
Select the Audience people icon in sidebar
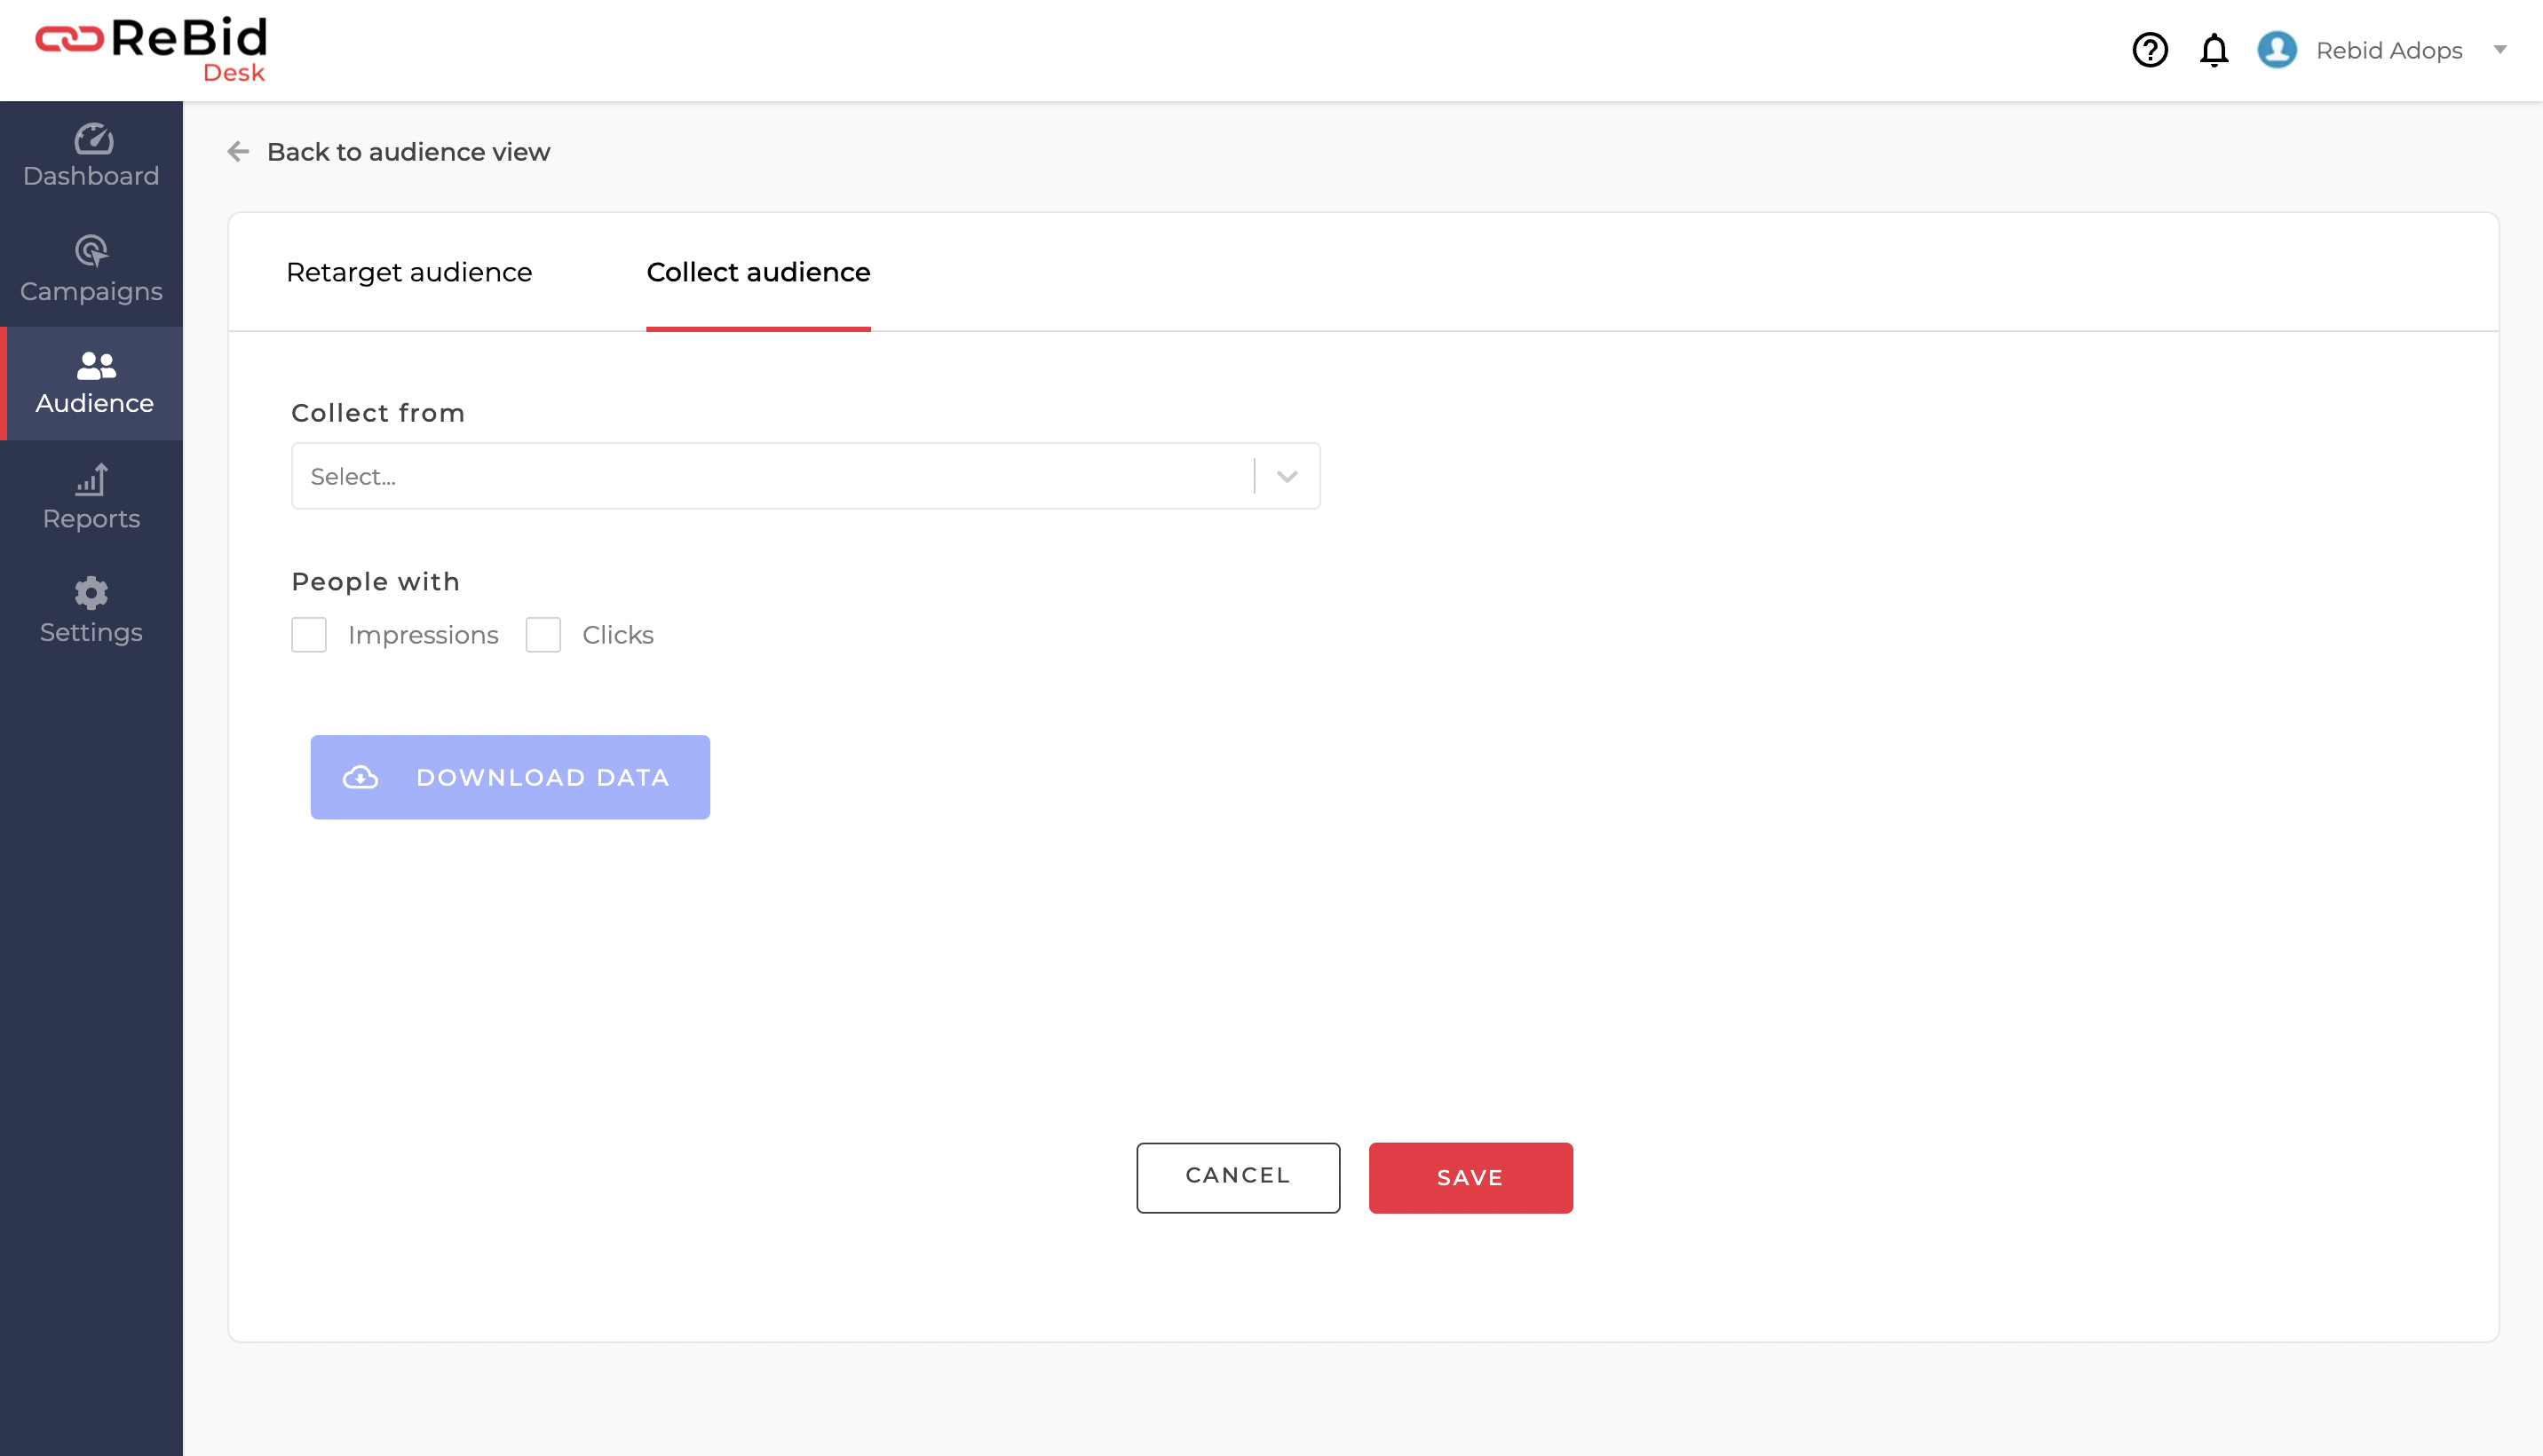point(96,366)
